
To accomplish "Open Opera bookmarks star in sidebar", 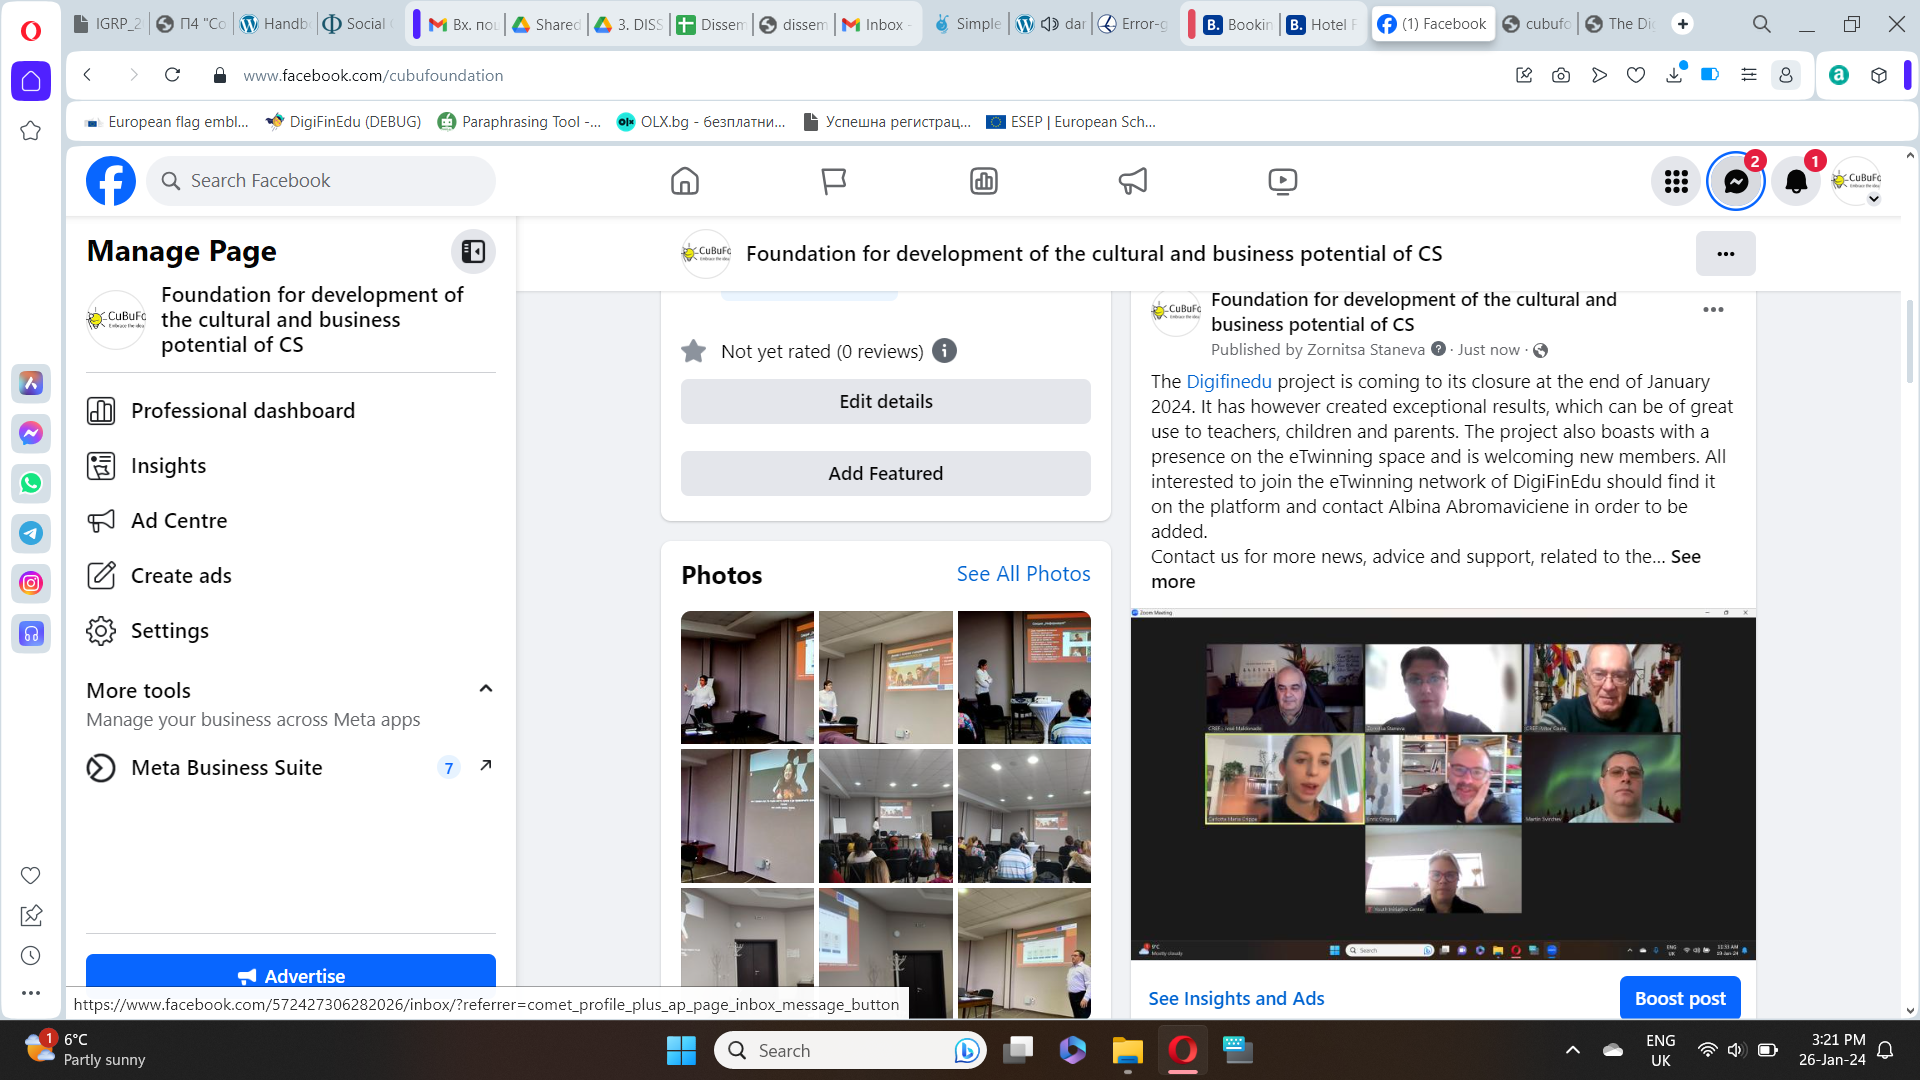I will pos(31,131).
